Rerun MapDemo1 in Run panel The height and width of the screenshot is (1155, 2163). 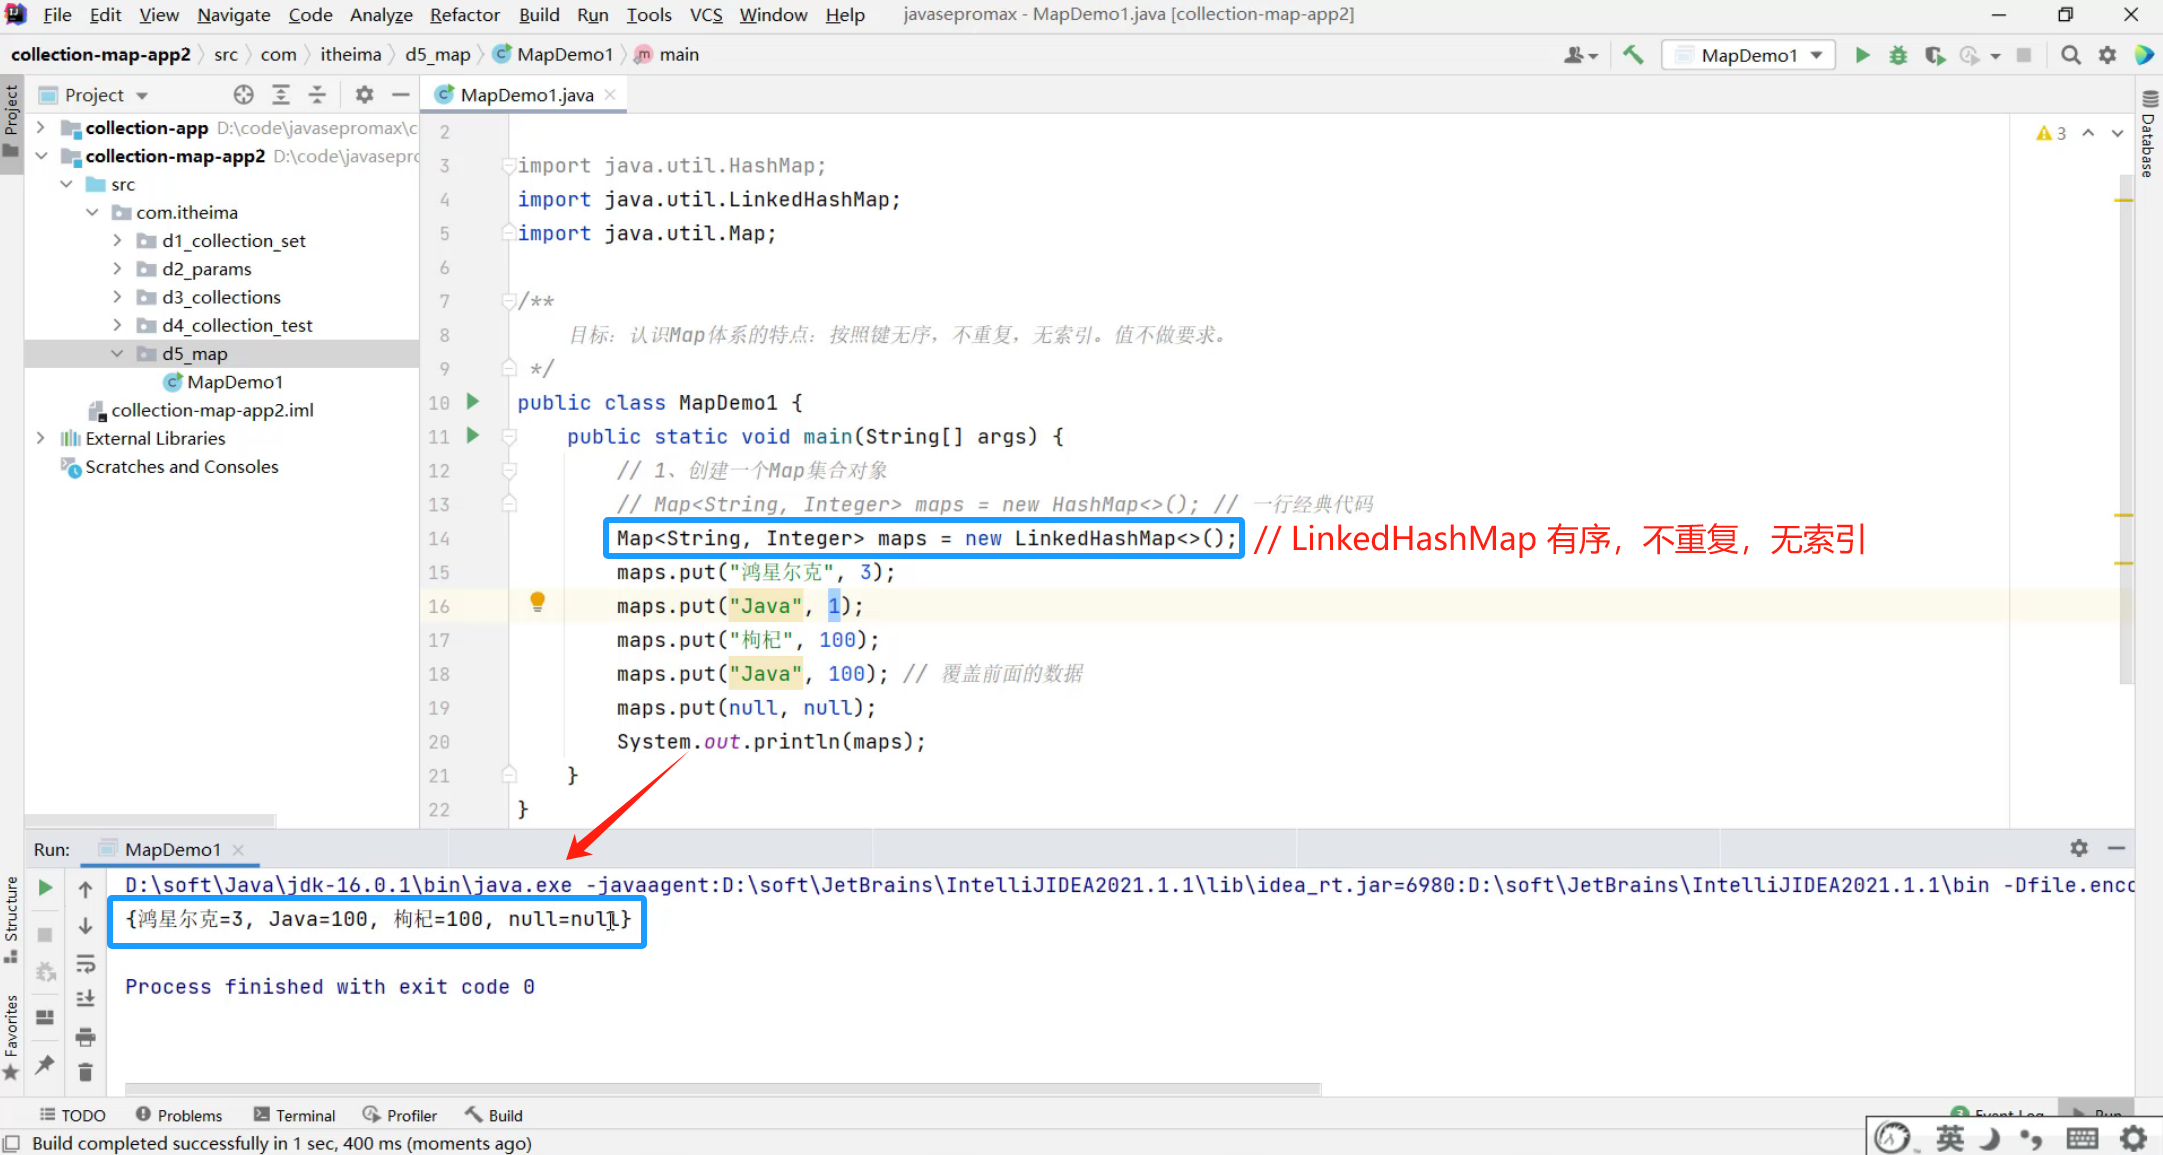(45, 888)
